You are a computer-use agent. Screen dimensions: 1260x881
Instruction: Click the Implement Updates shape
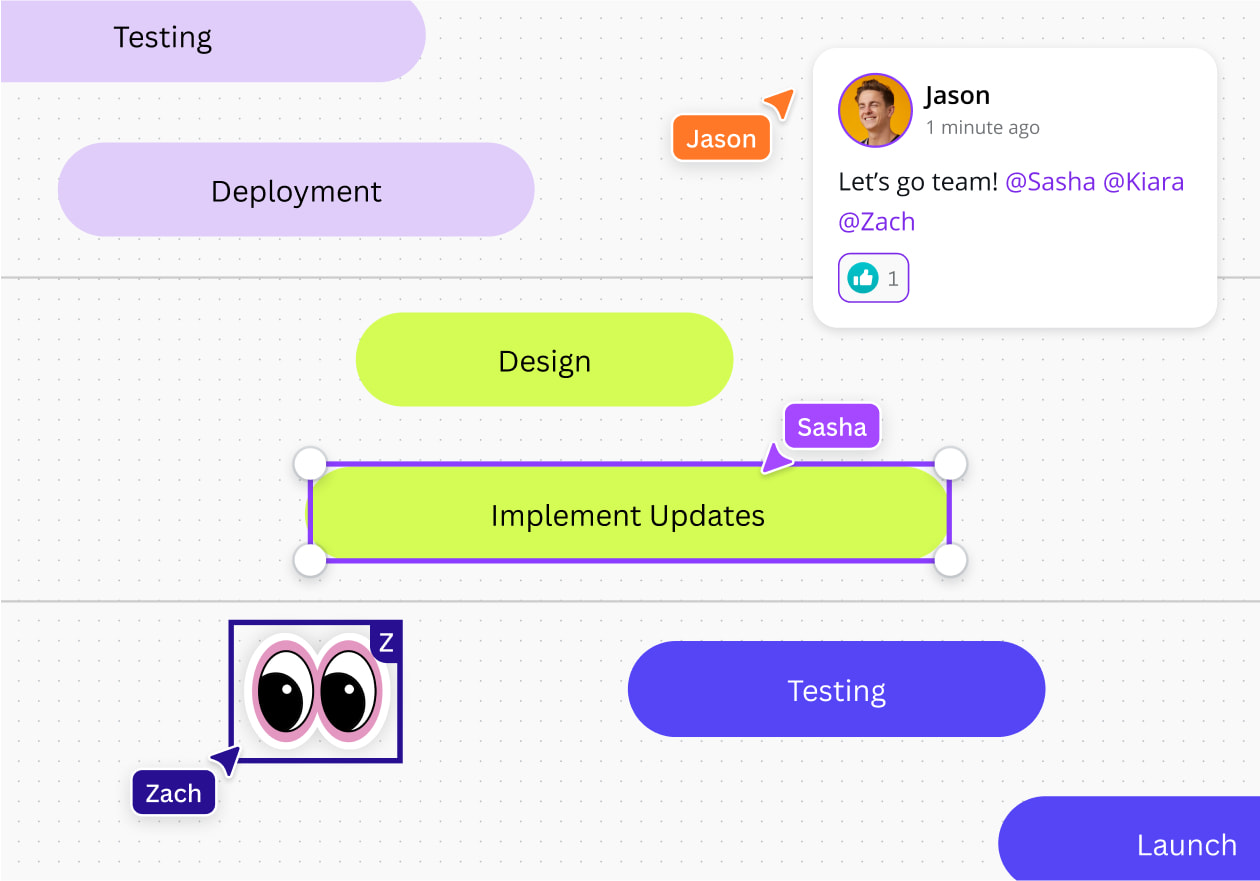click(x=628, y=515)
